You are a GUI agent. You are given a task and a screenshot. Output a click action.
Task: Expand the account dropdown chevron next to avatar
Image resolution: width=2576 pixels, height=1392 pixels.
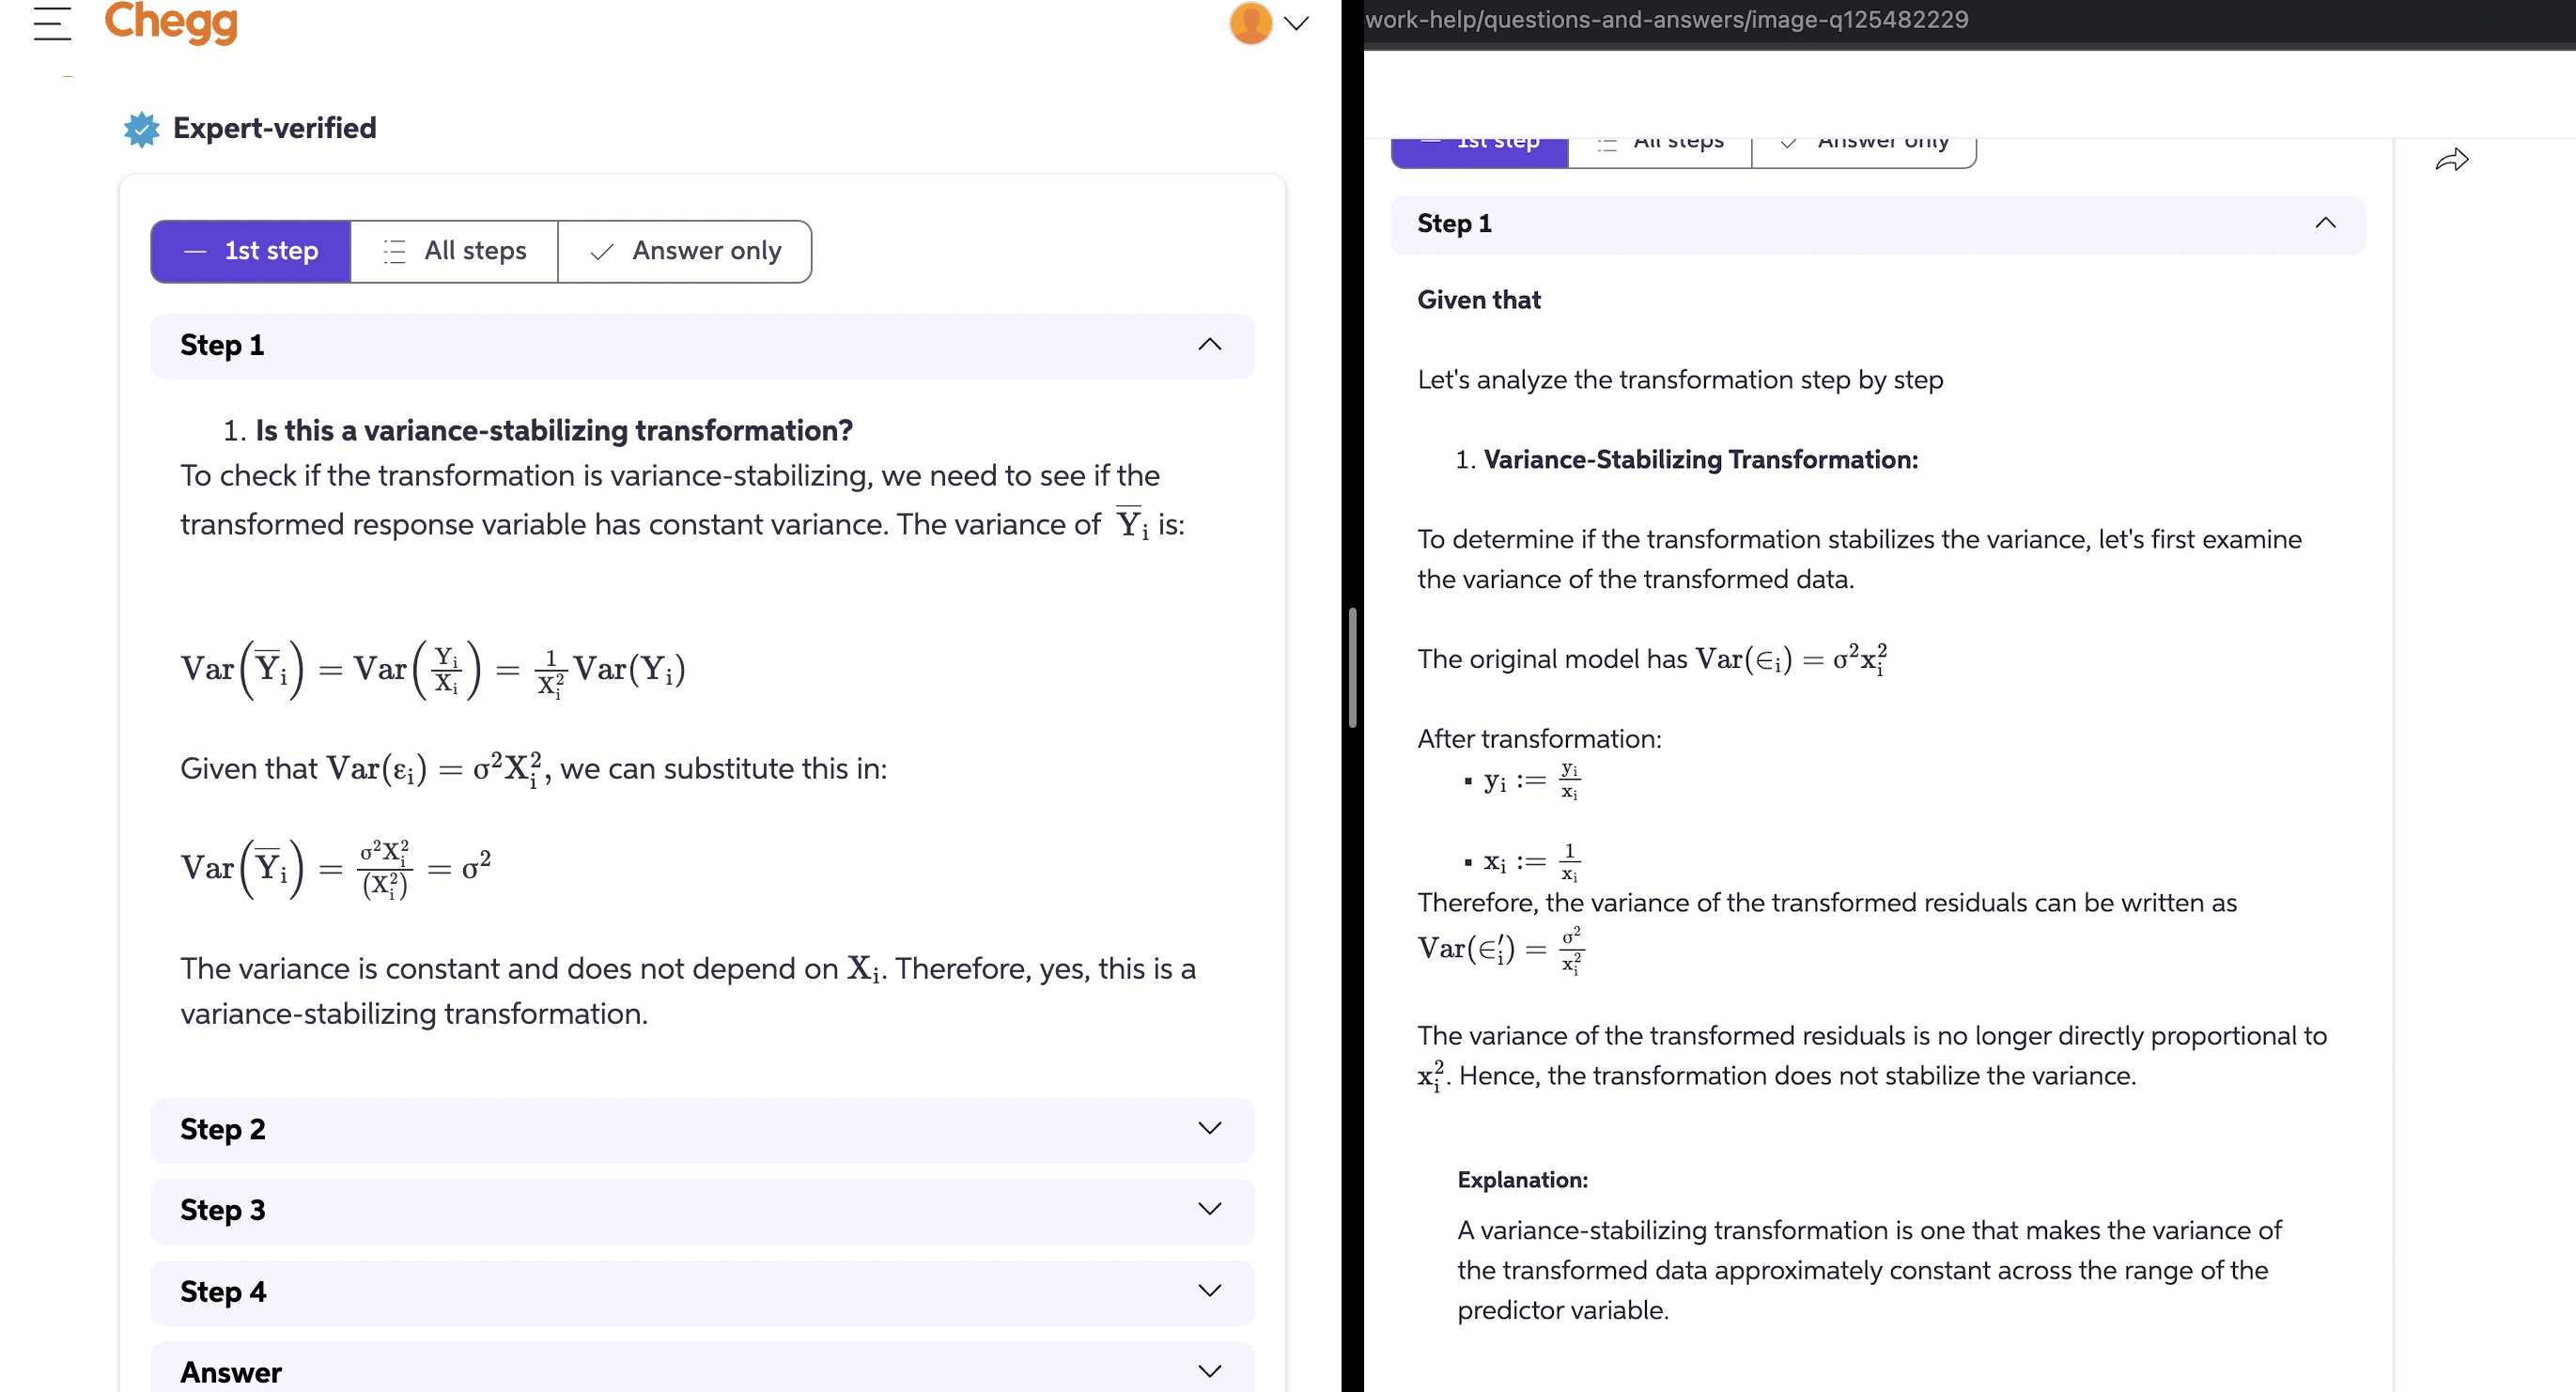1296,24
